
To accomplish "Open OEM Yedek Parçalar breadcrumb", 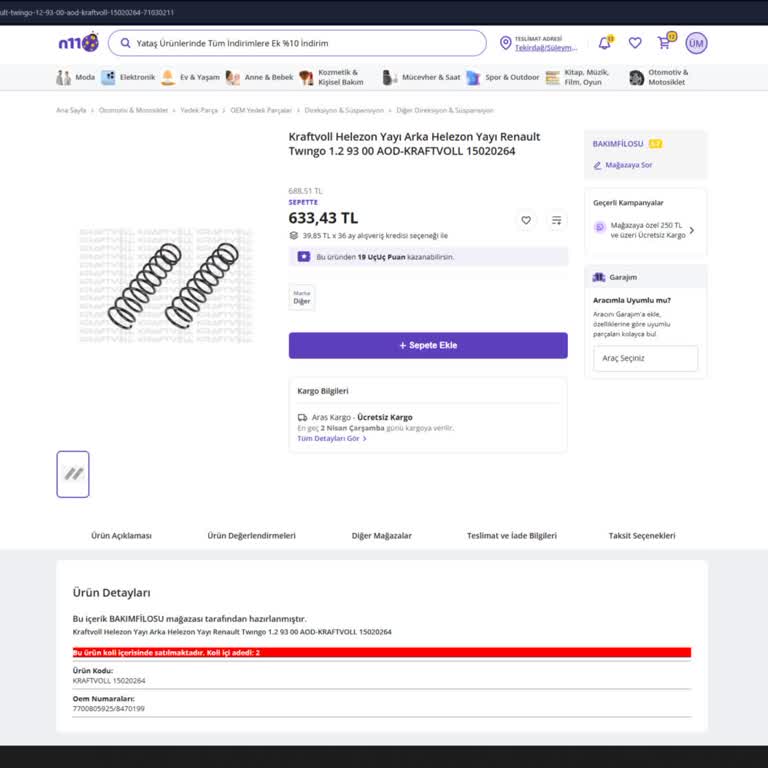I will (261, 110).
